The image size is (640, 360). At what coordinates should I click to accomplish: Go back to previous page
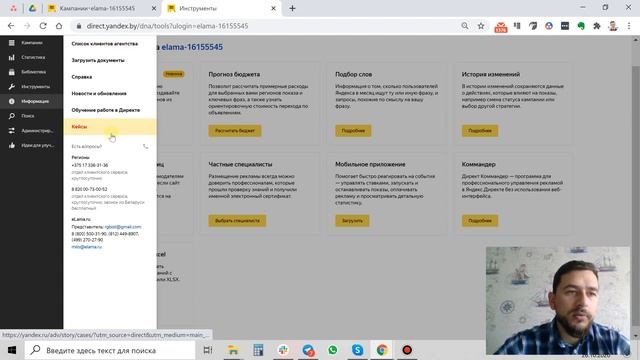pos(11,26)
